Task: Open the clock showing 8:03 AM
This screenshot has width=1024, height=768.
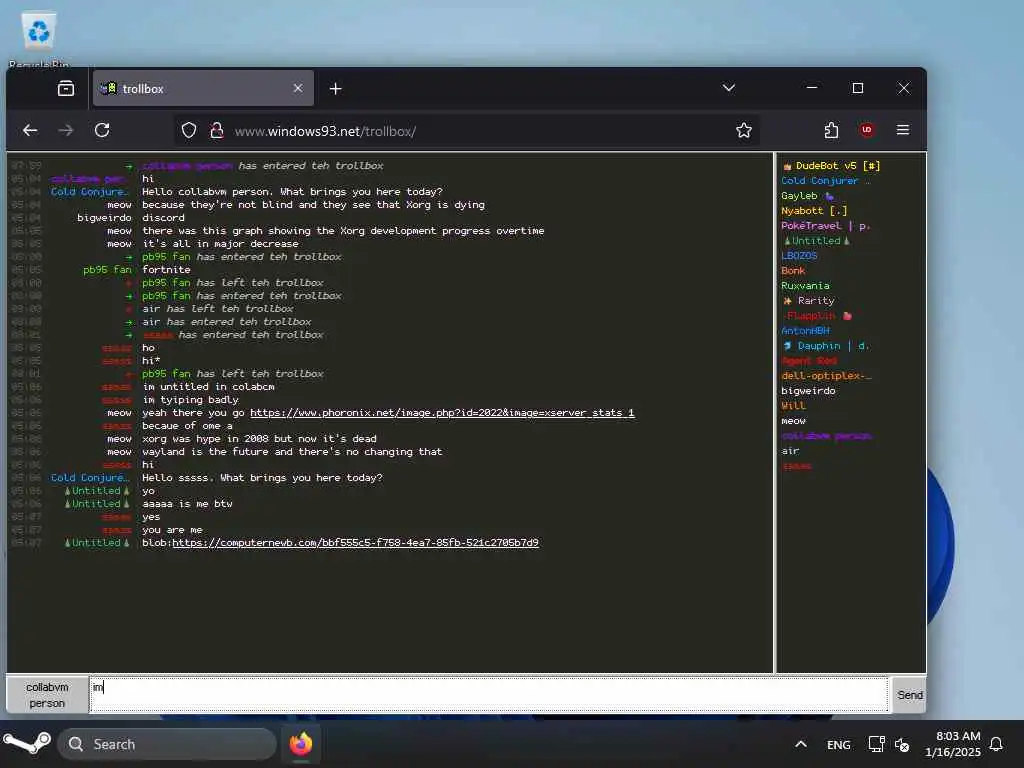Action: click(952, 744)
